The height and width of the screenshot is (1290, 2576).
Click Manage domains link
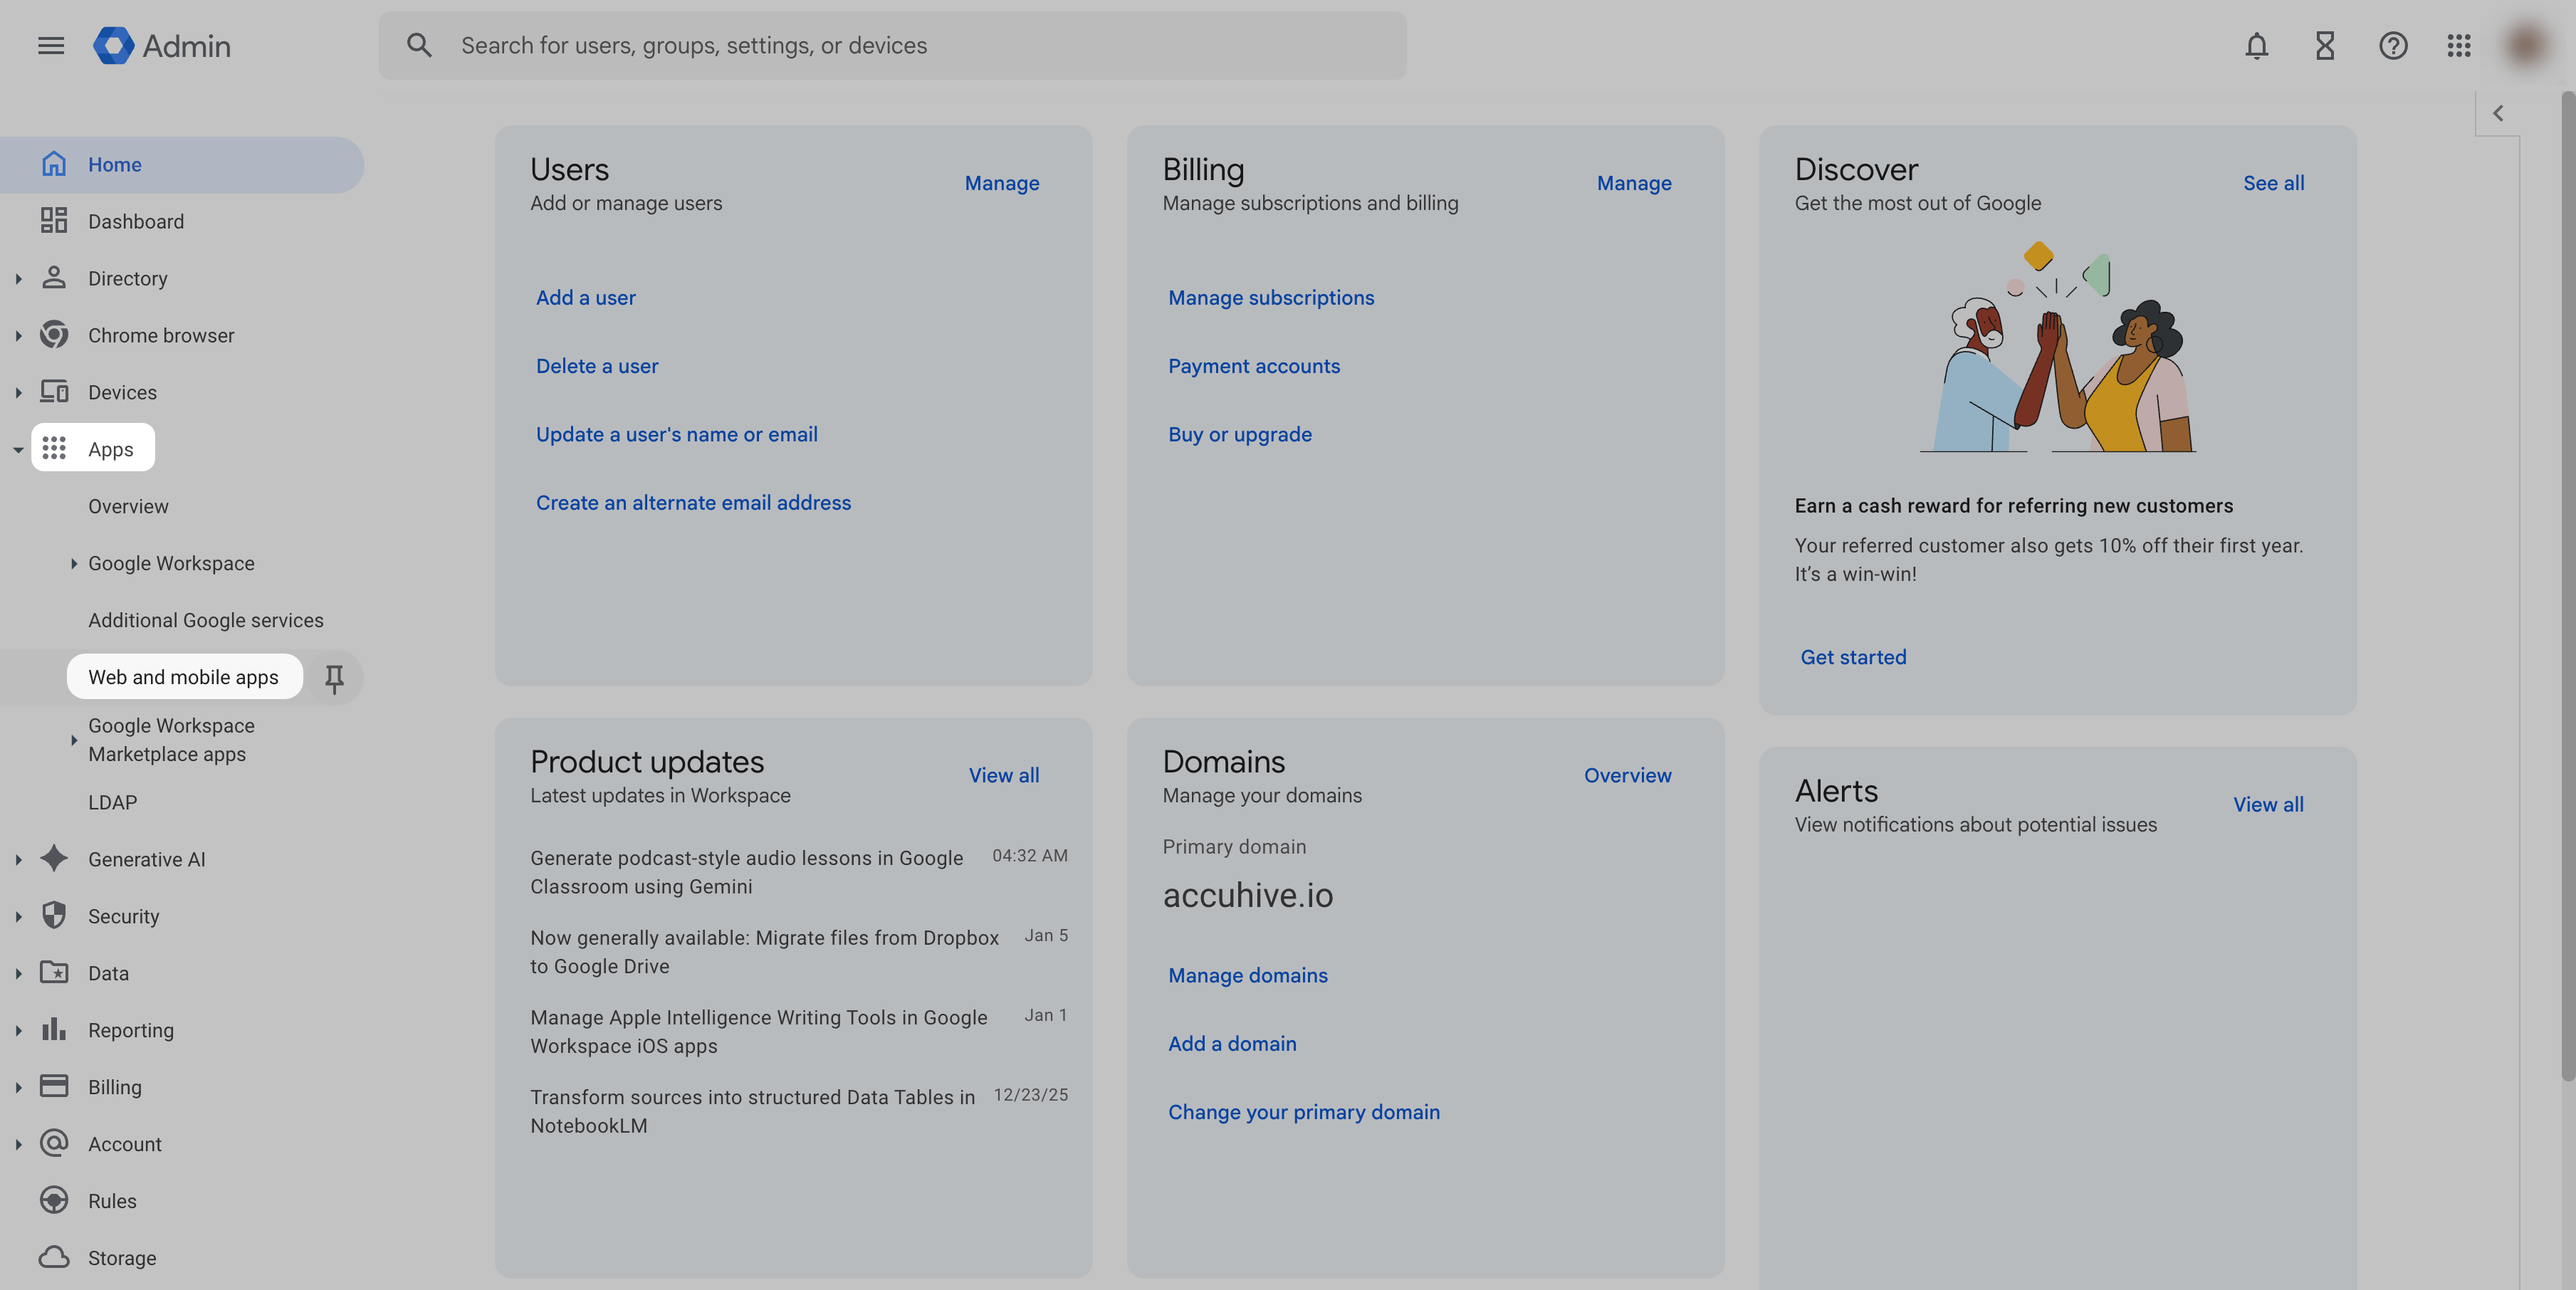tap(1248, 975)
